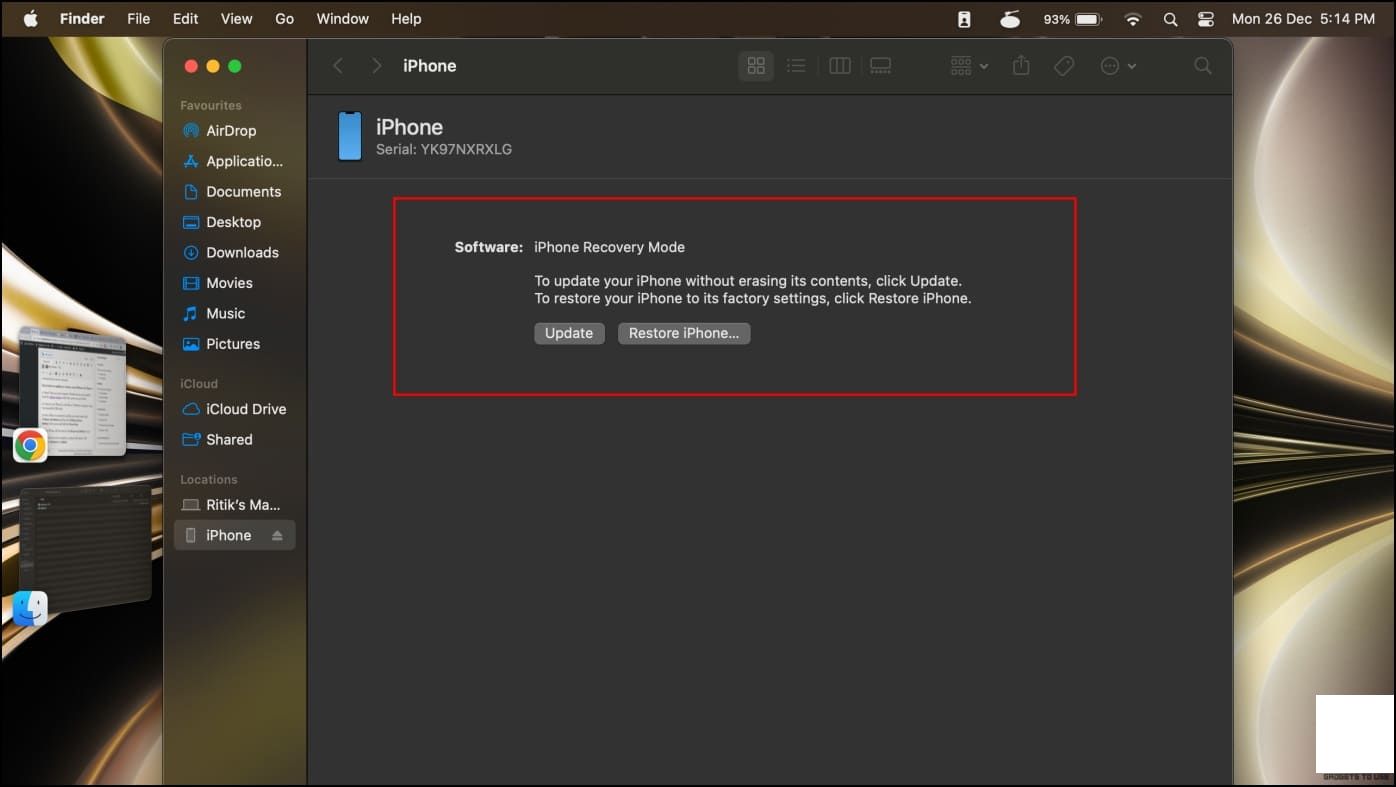Open the Window menu
The width and height of the screenshot is (1396, 787).
(342, 19)
